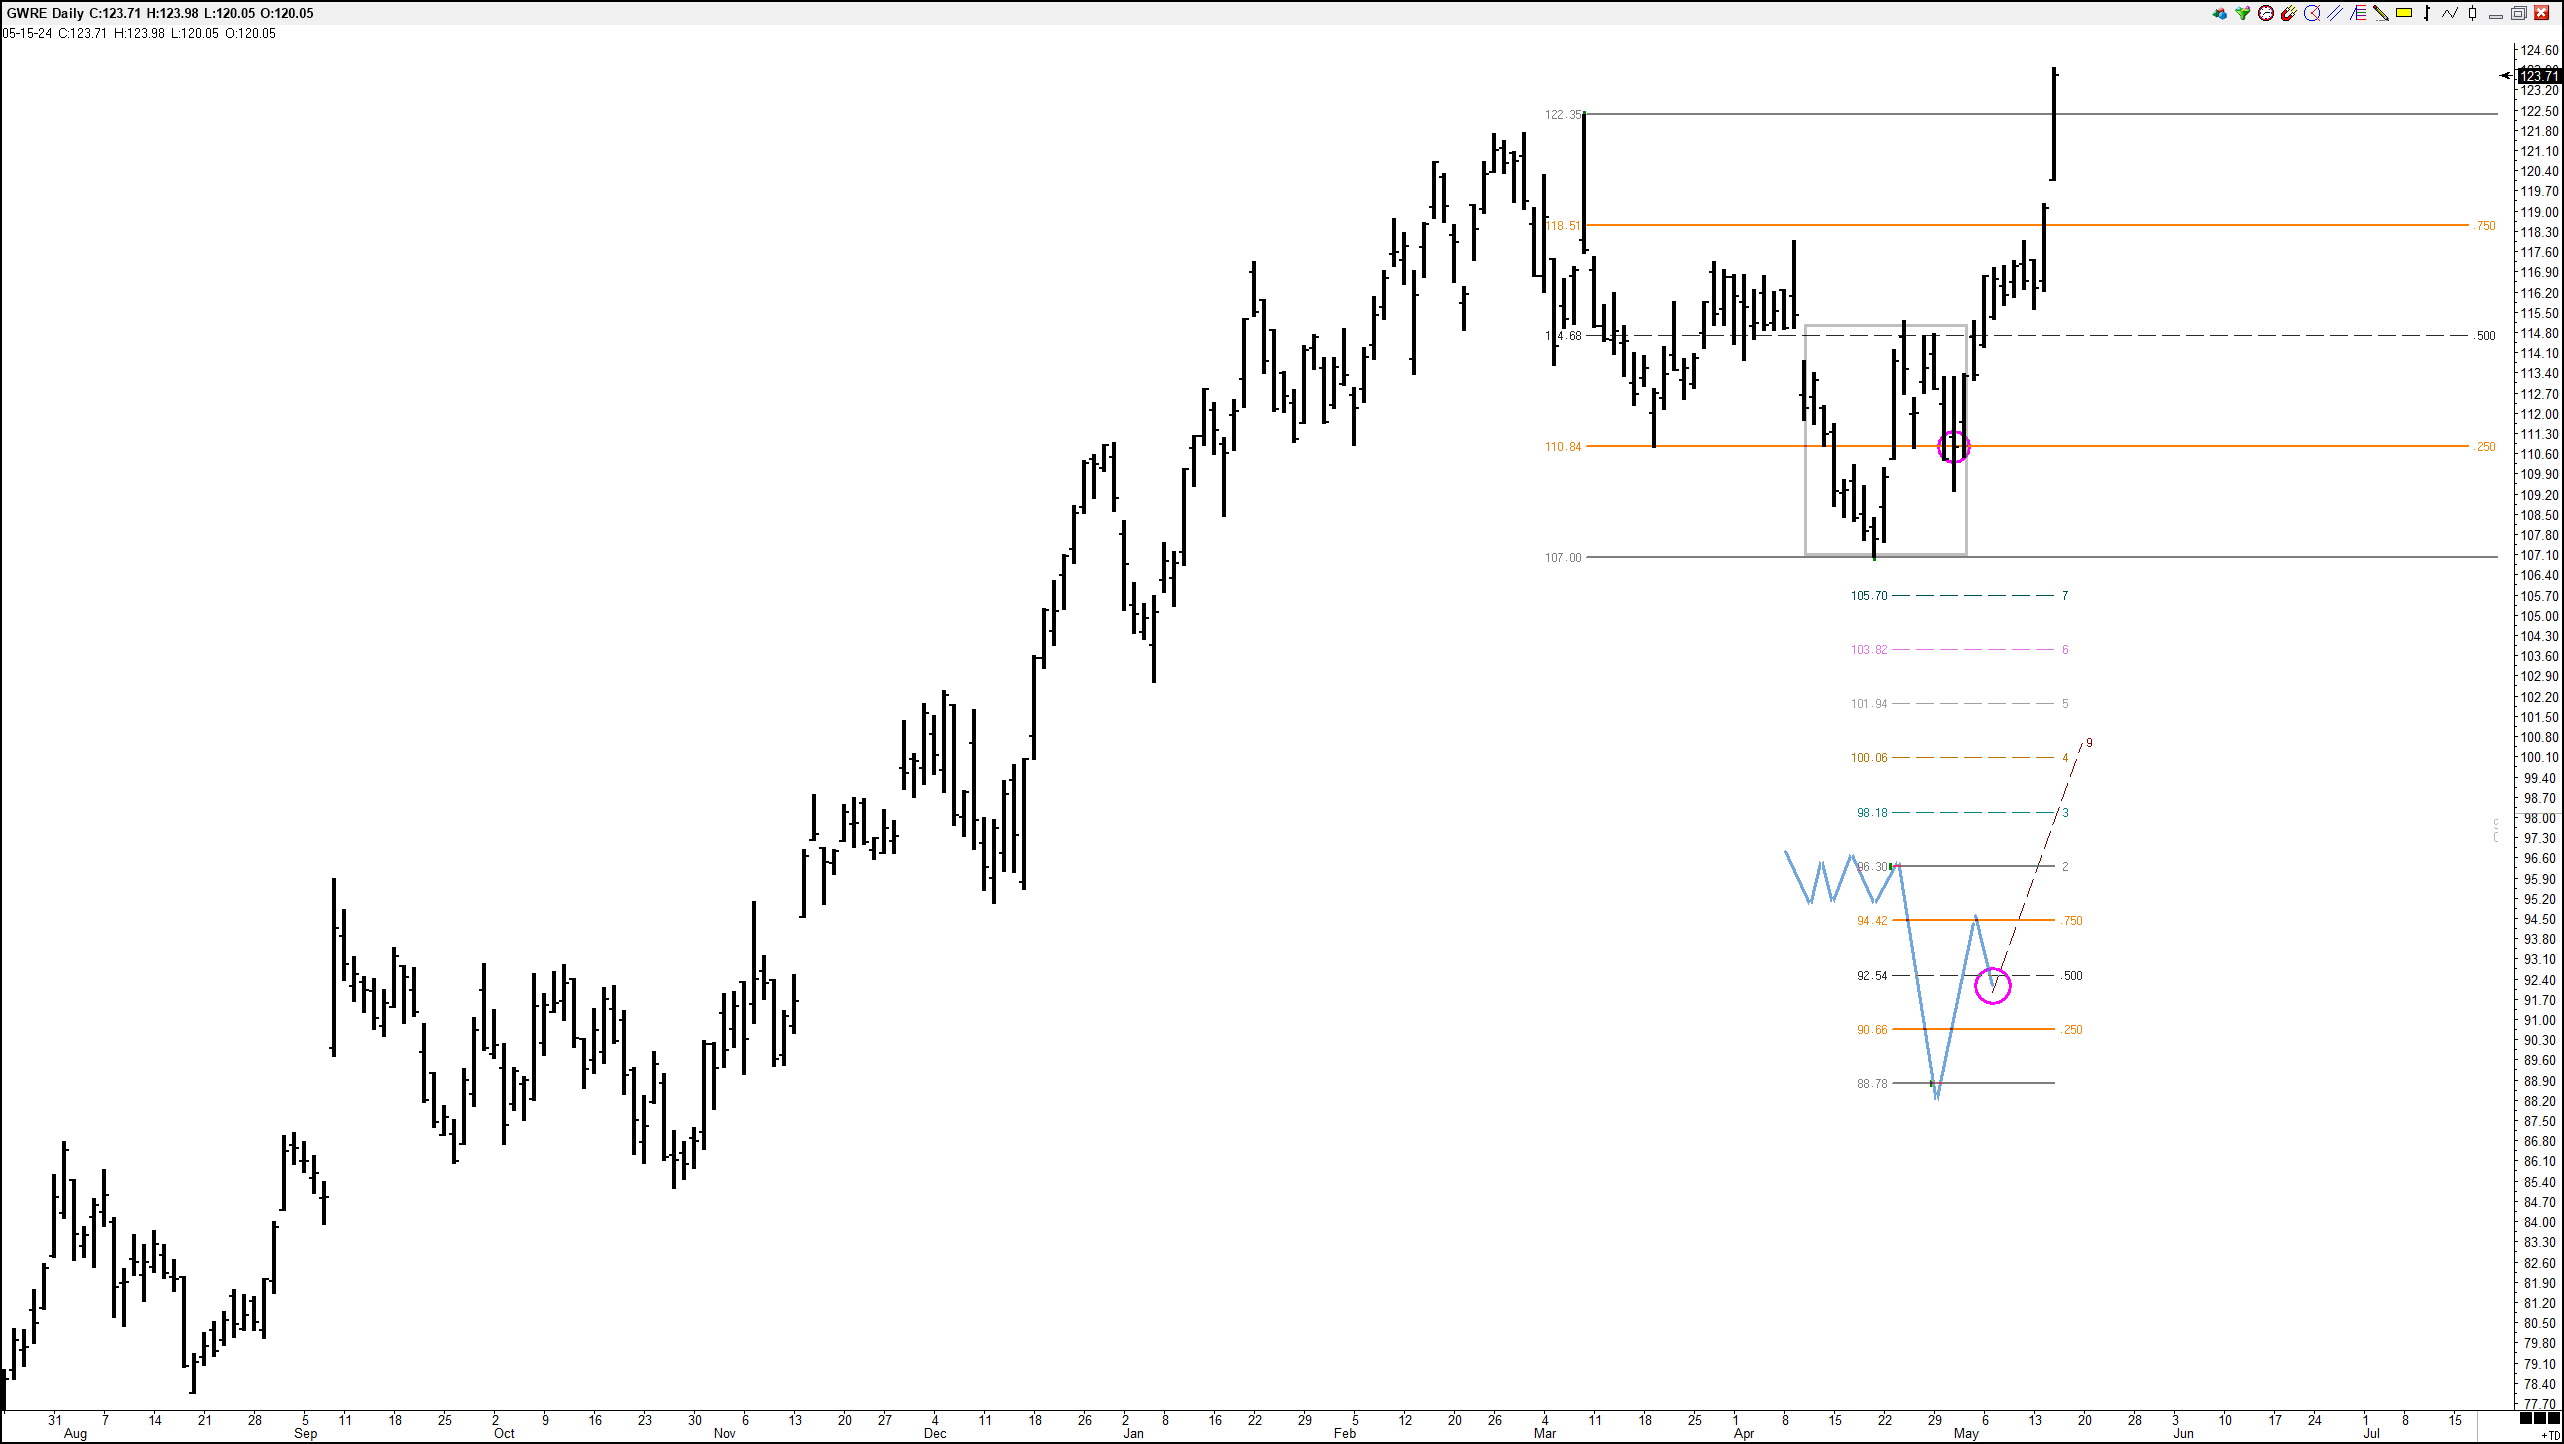Click the red clock time icon

[x=2266, y=13]
